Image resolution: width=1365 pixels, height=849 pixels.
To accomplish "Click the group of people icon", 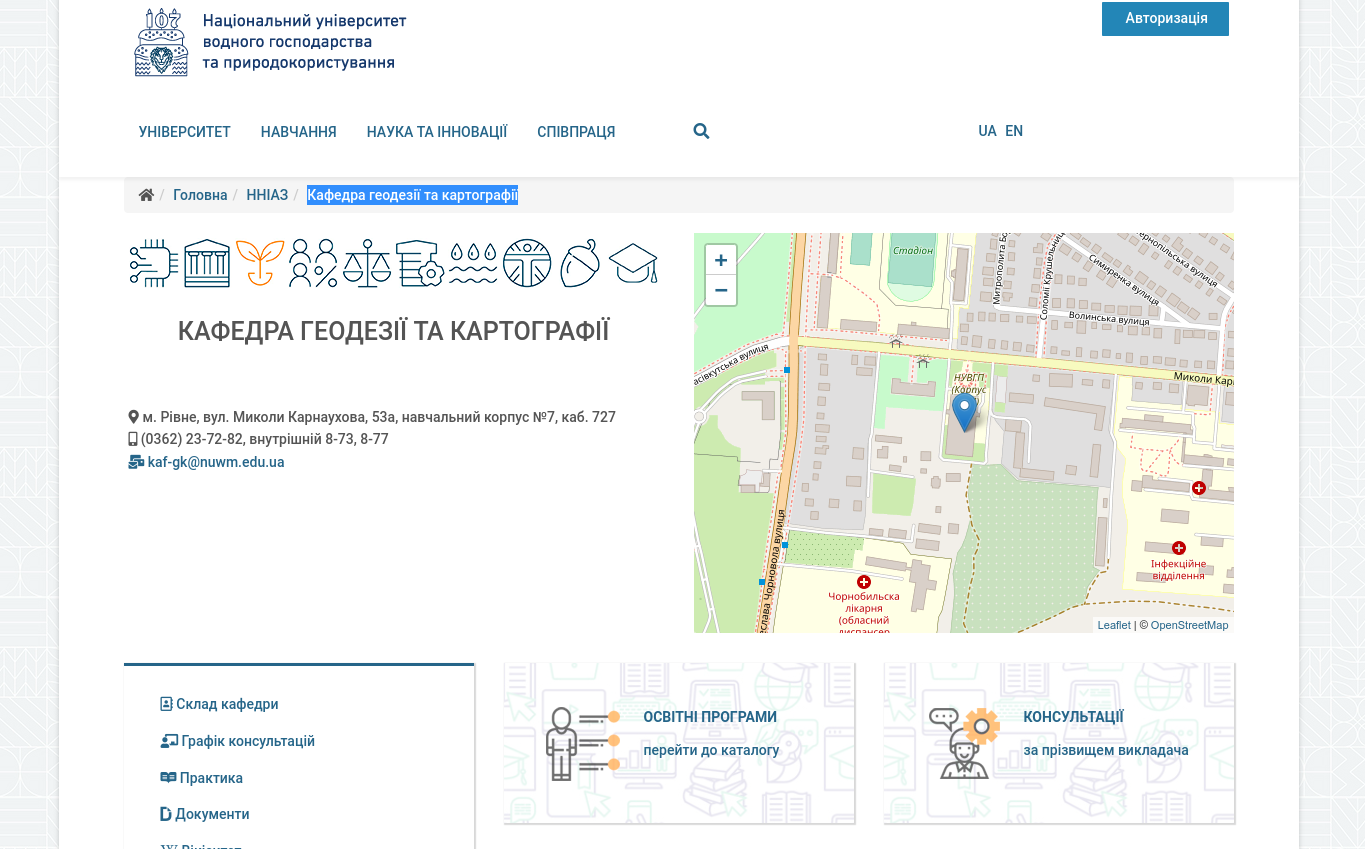I will point(312,263).
